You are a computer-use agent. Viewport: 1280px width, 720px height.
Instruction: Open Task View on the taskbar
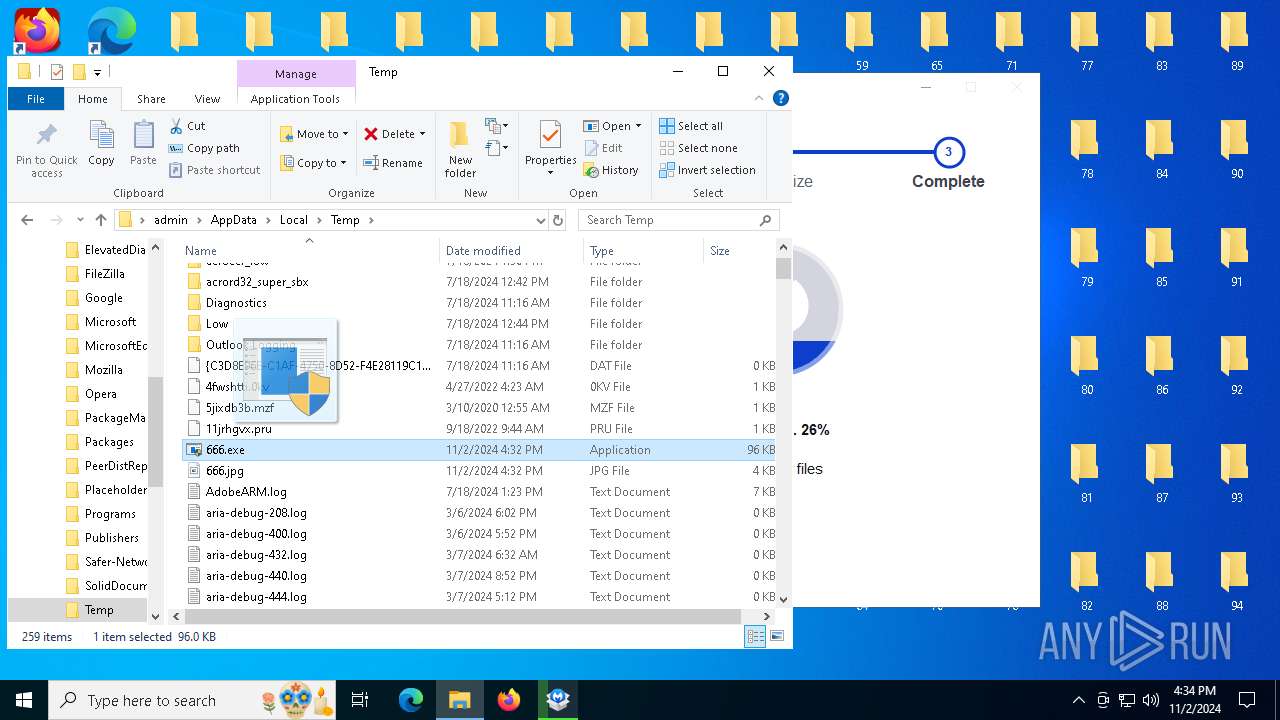tap(360, 700)
